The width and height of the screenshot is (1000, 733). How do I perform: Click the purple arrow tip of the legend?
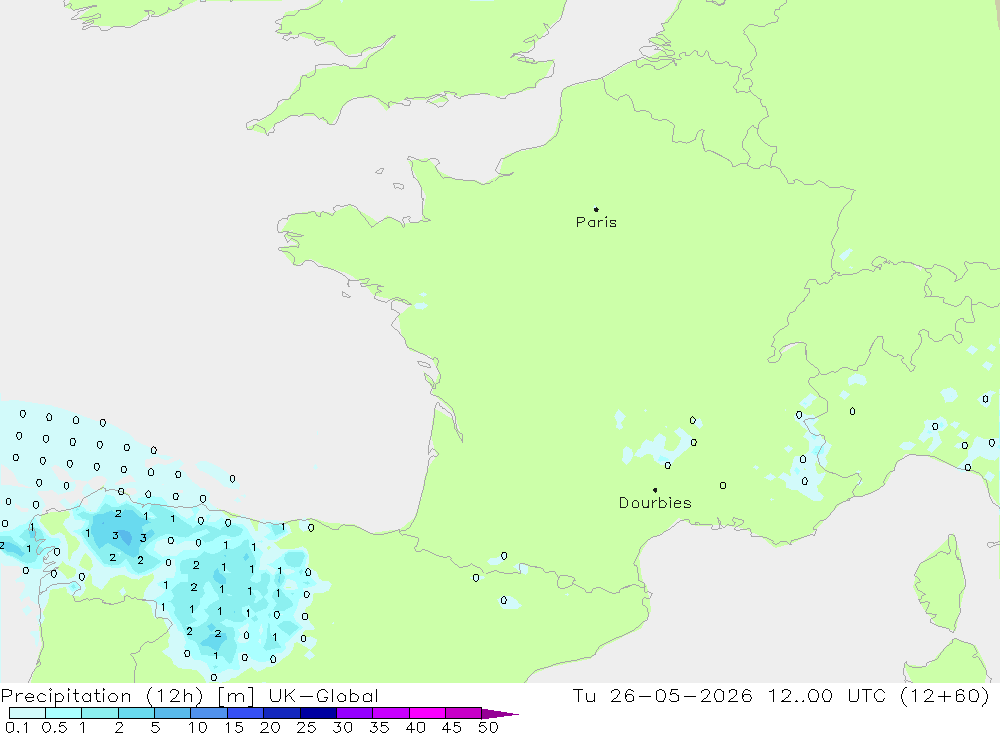click(x=501, y=714)
